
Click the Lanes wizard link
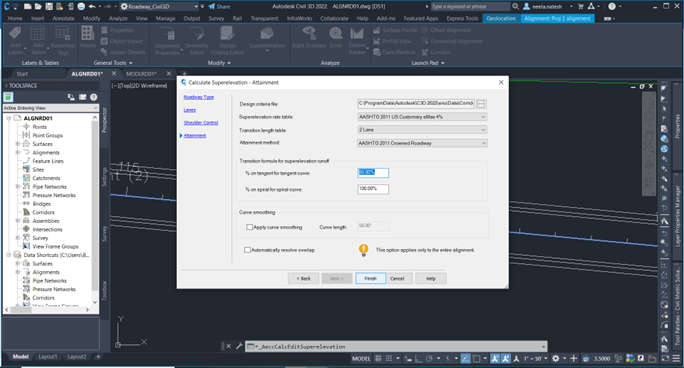[190, 110]
